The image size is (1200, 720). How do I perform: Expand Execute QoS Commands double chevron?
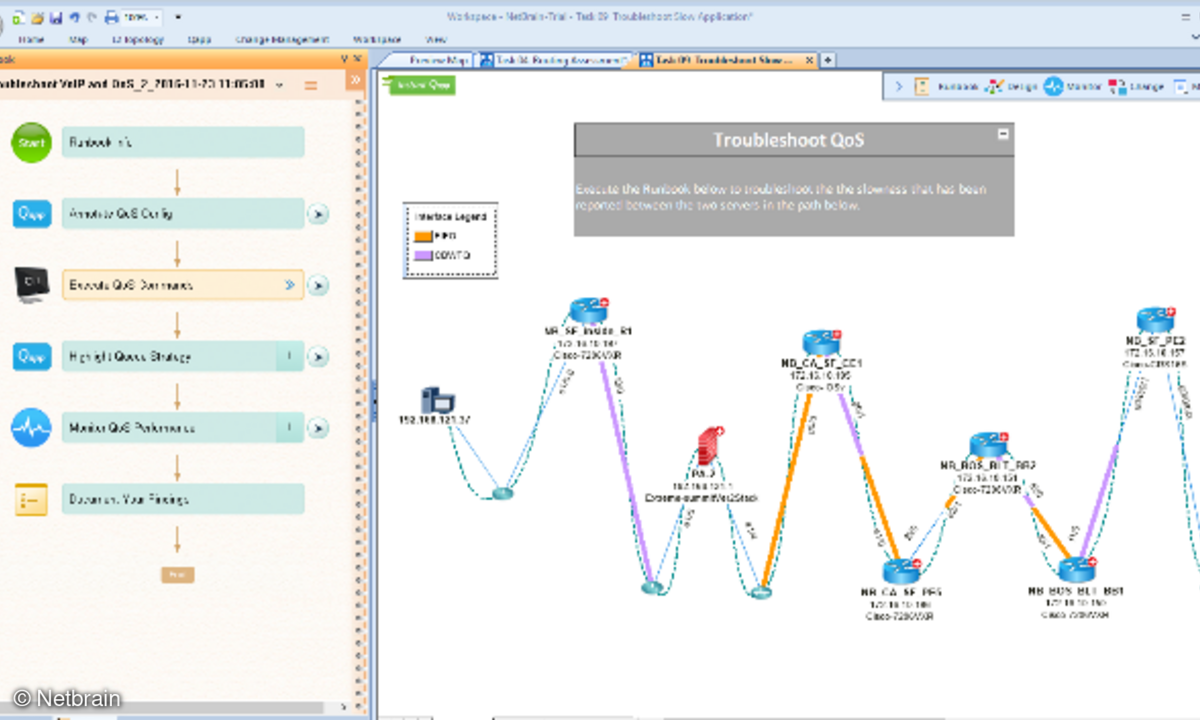pyautogui.click(x=290, y=285)
